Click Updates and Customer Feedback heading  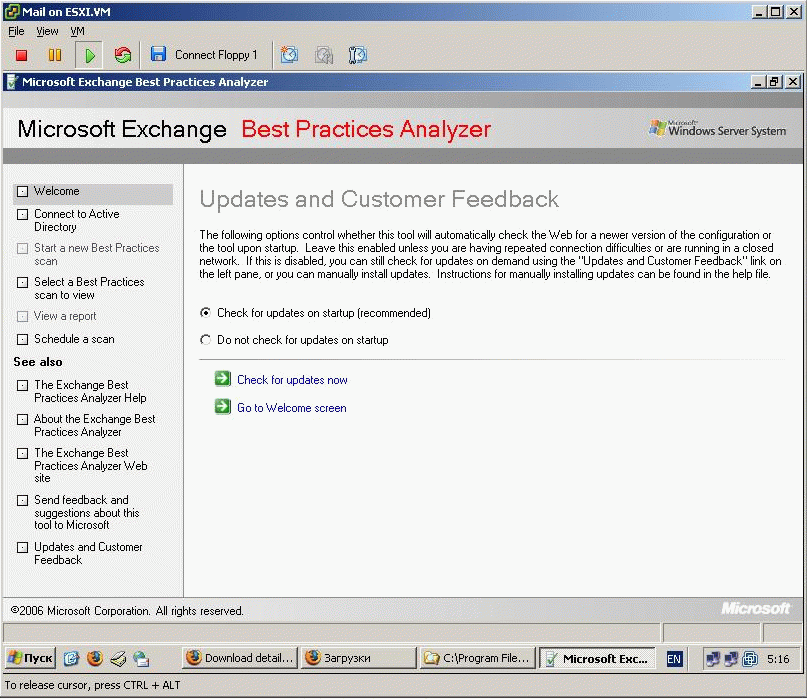tap(379, 199)
